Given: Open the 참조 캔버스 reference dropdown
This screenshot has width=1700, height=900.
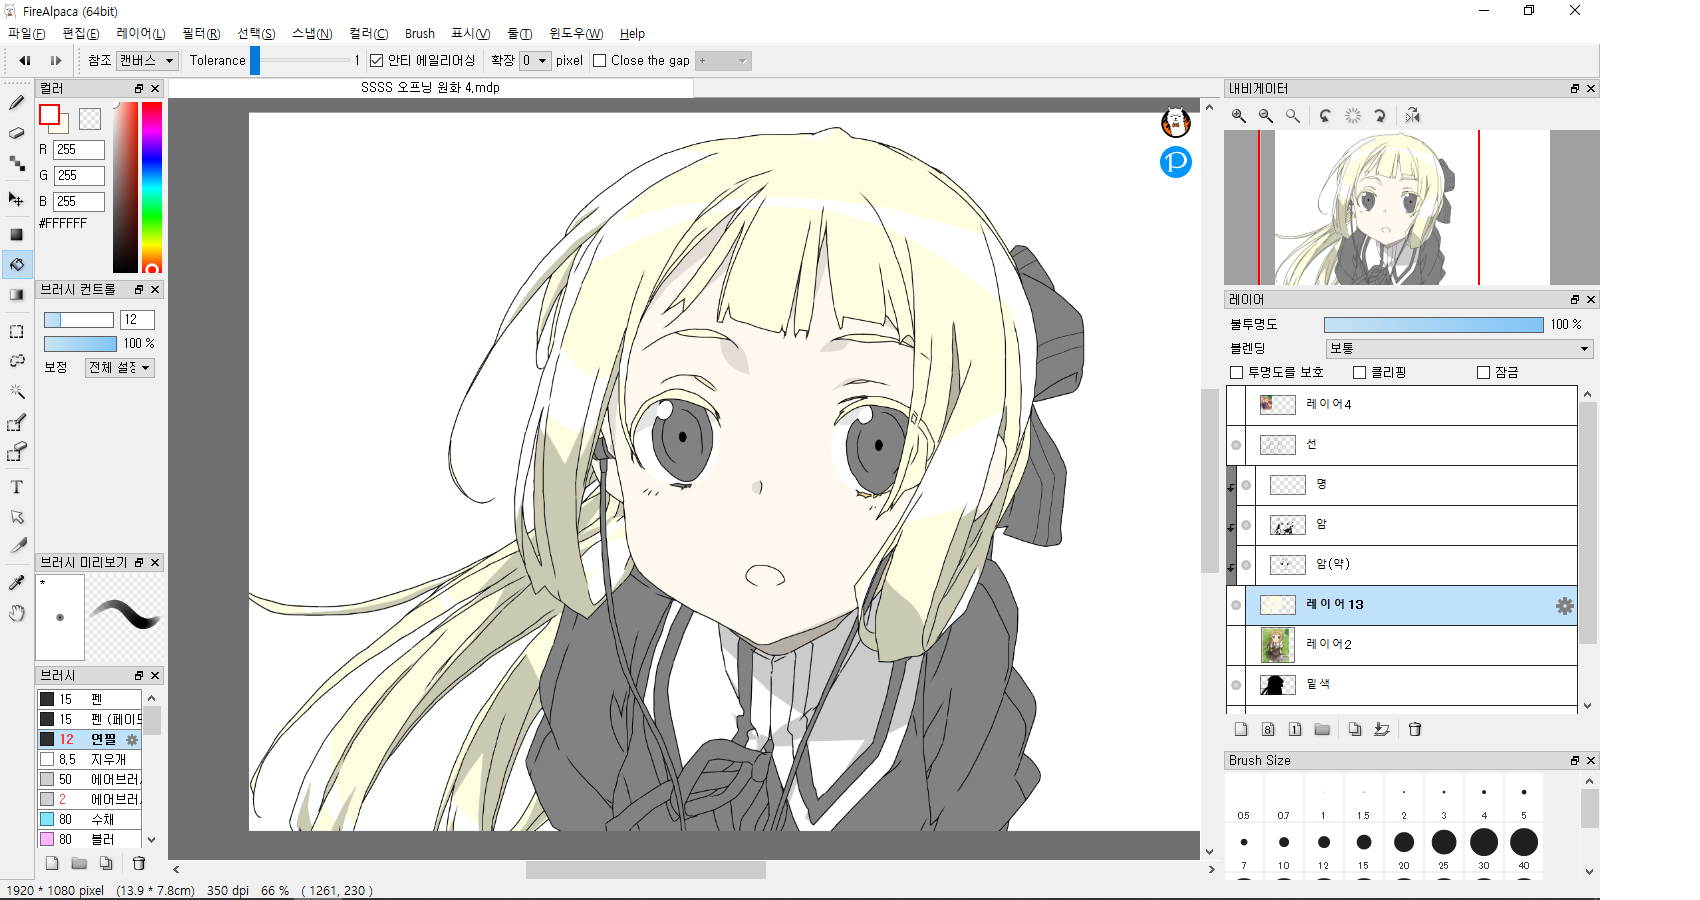Looking at the screenshot, I should [147, 61].
